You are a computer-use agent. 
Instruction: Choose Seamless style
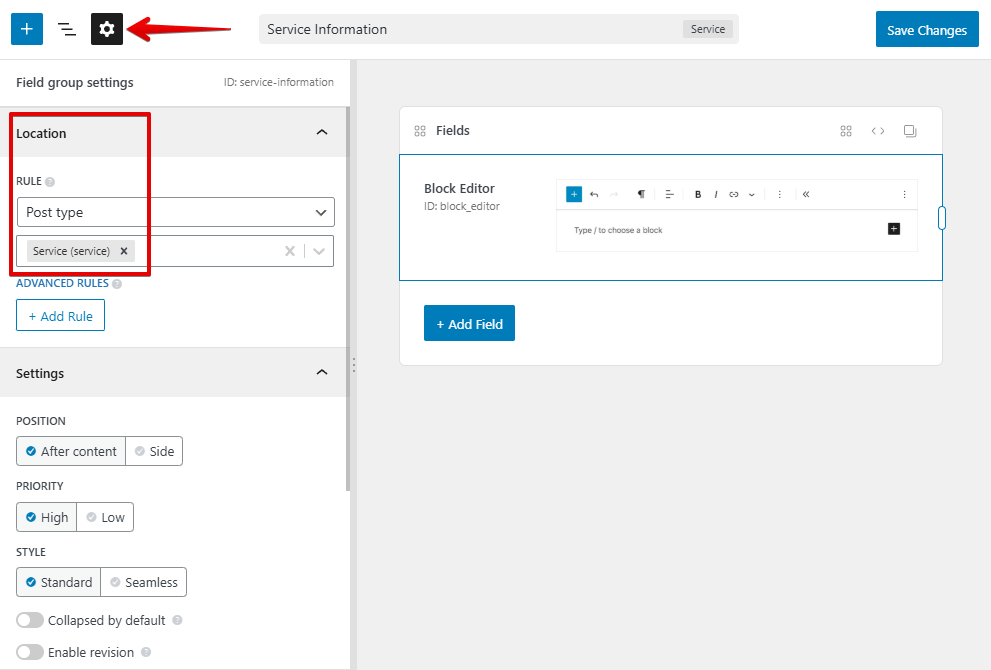tap(143, 582)
